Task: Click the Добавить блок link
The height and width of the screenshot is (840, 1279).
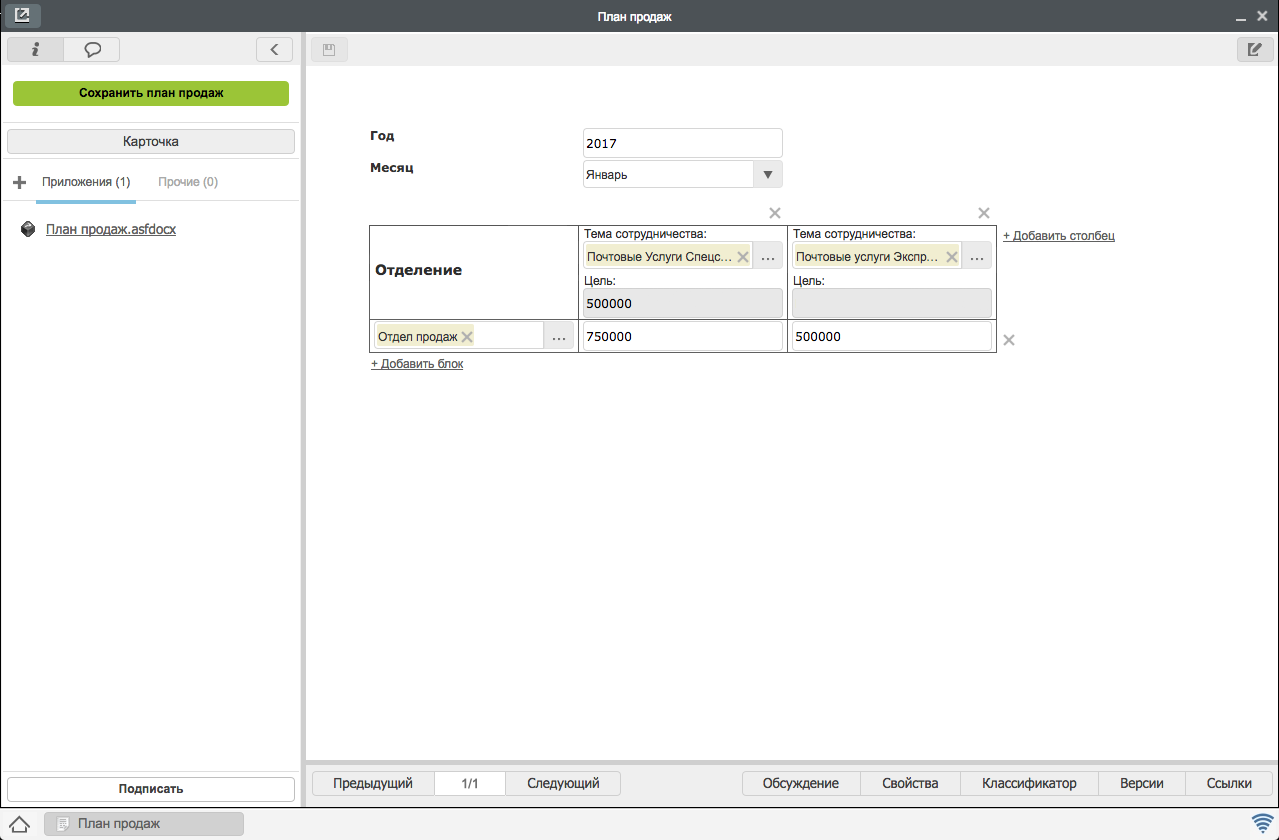Action: [417, 364]
